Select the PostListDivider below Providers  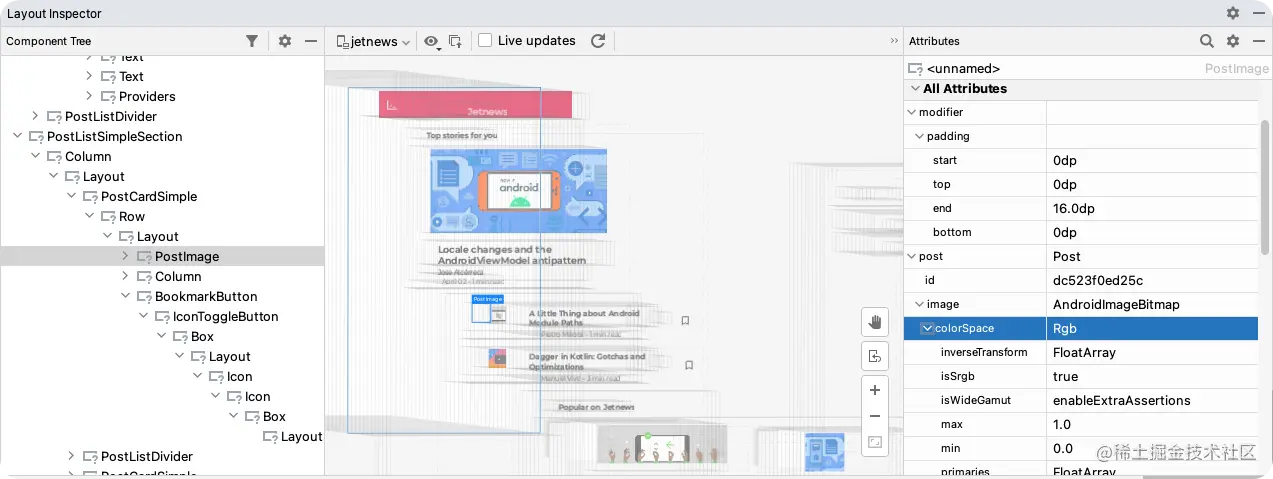coord(111,116)
